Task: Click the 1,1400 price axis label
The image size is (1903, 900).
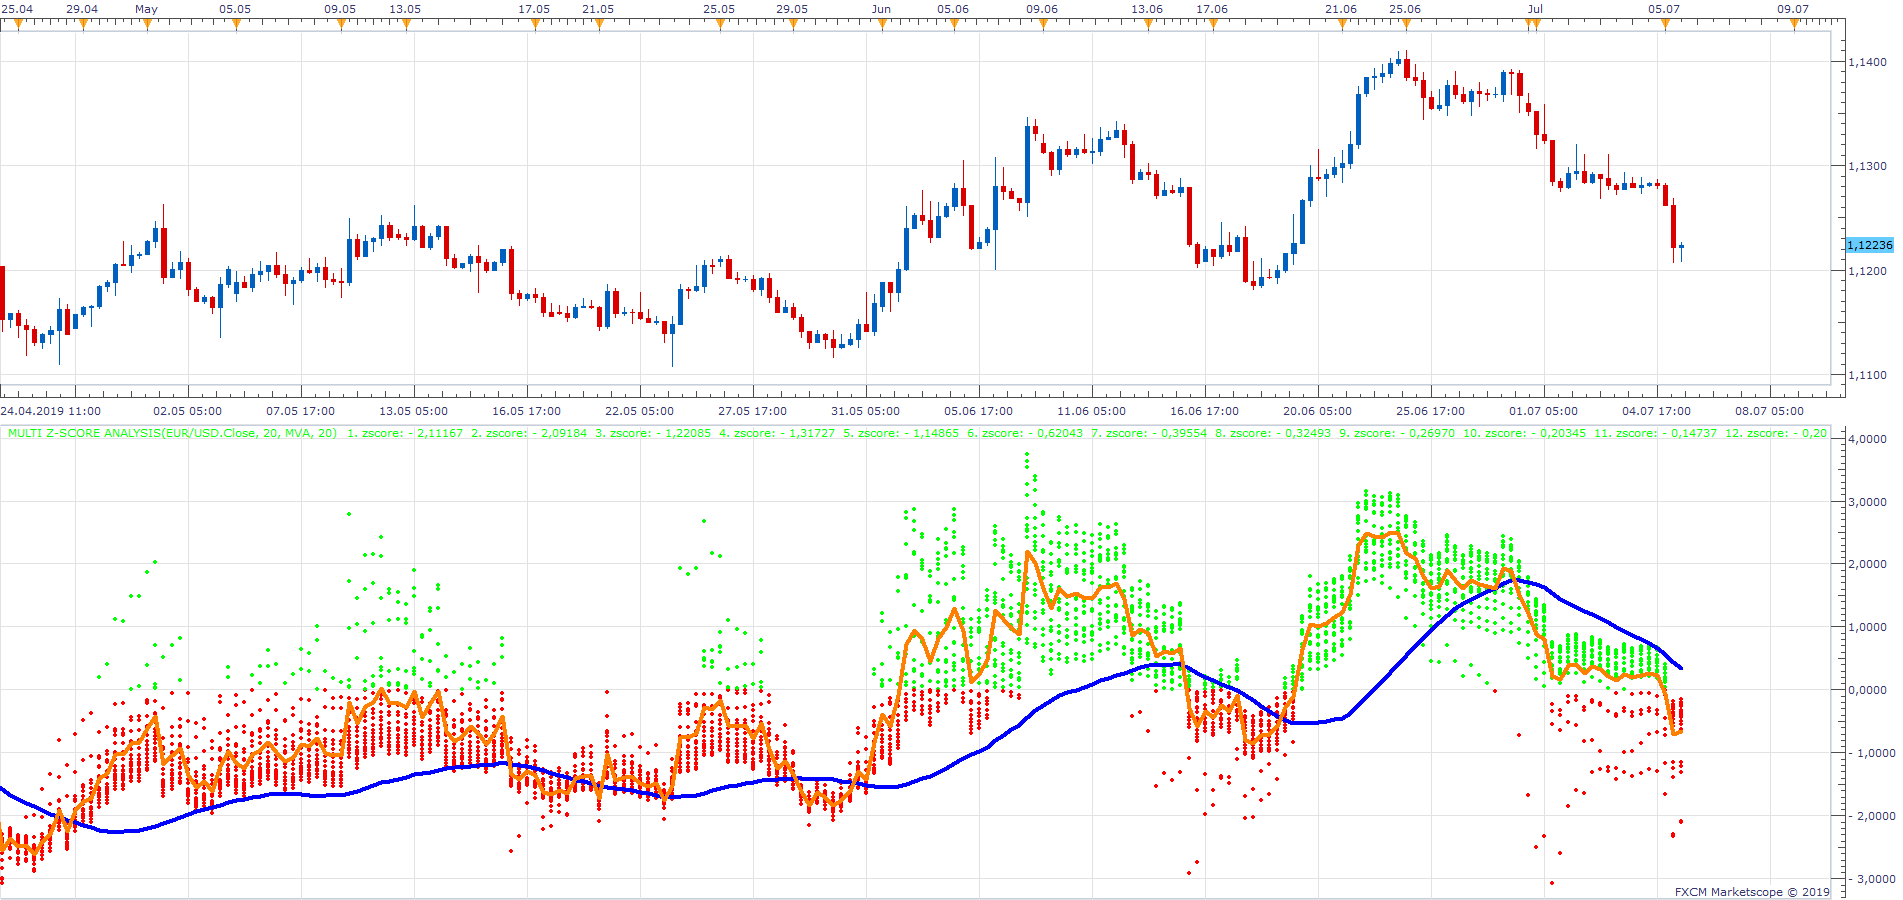Action: 1867,62
